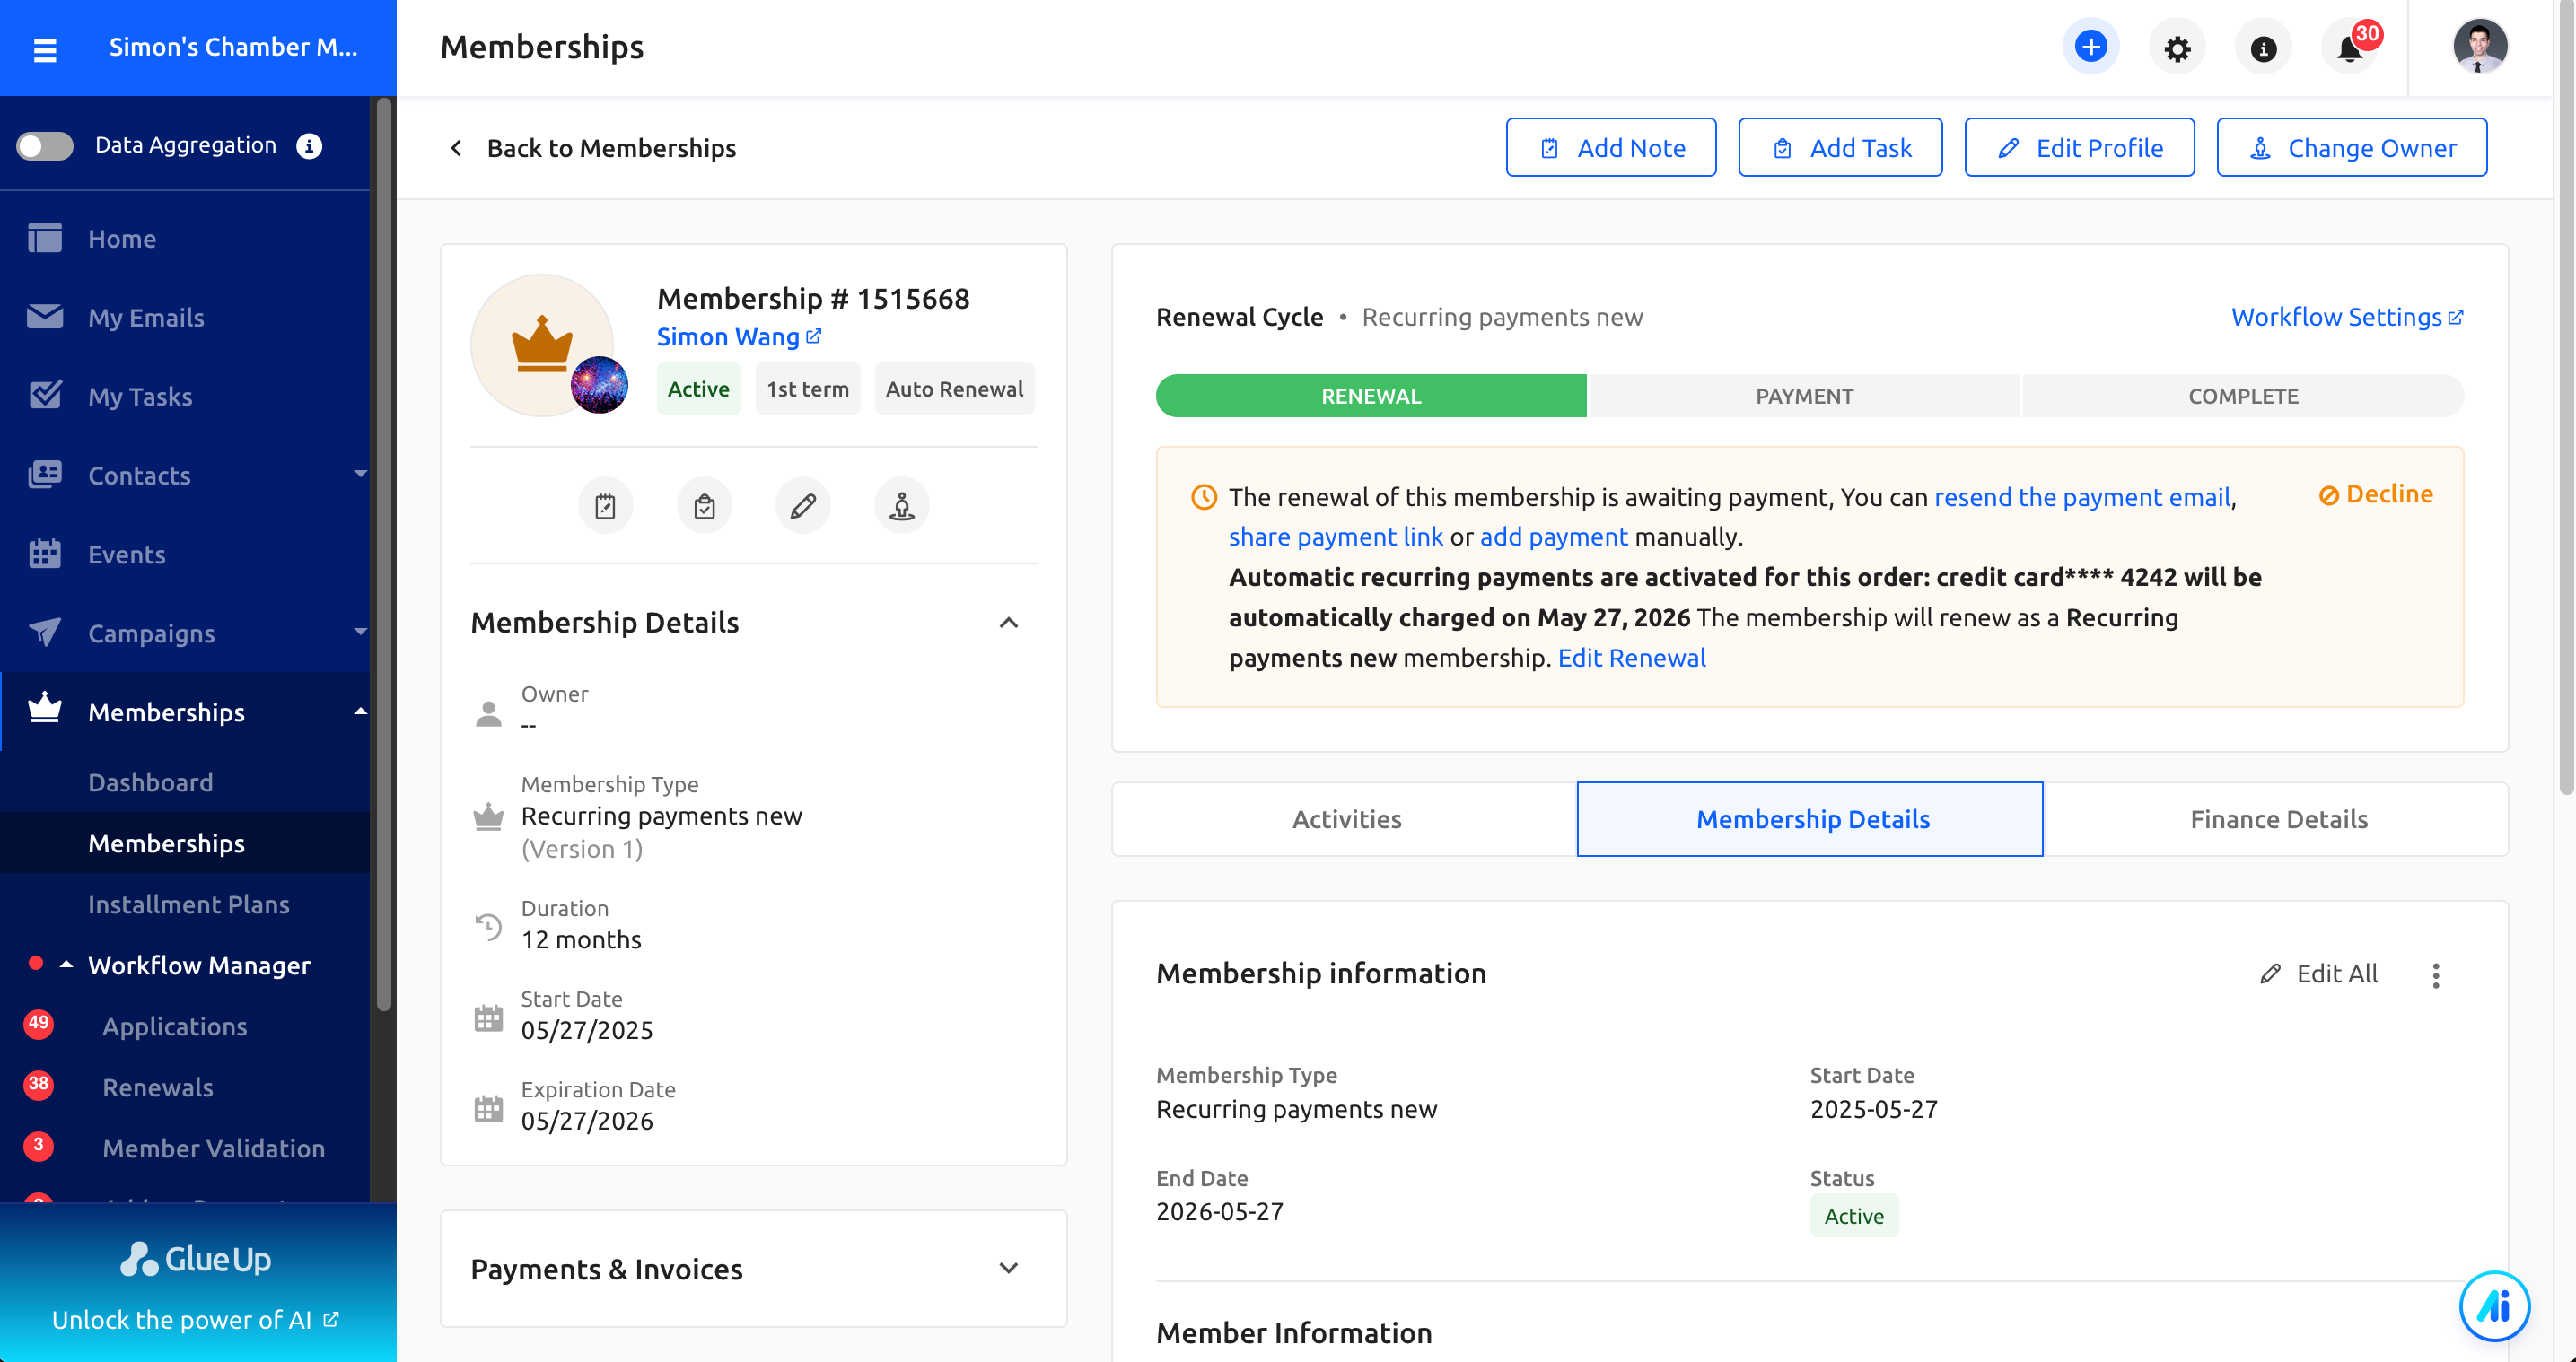This screenshot has width=2576, height=1362.
Task: Click the page vertical scrollbar
Action: pos(2566,400)
